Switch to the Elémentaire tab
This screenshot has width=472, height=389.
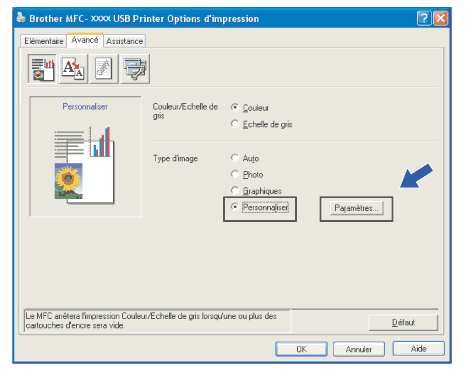(44, 41)
